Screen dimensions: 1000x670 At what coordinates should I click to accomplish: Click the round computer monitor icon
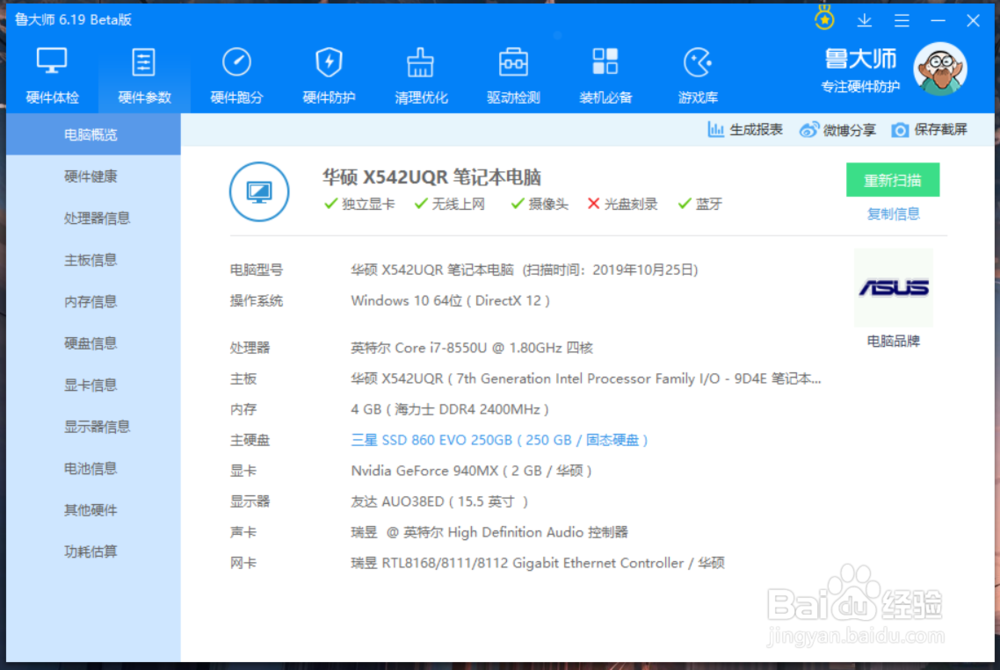tap(259, 192)
